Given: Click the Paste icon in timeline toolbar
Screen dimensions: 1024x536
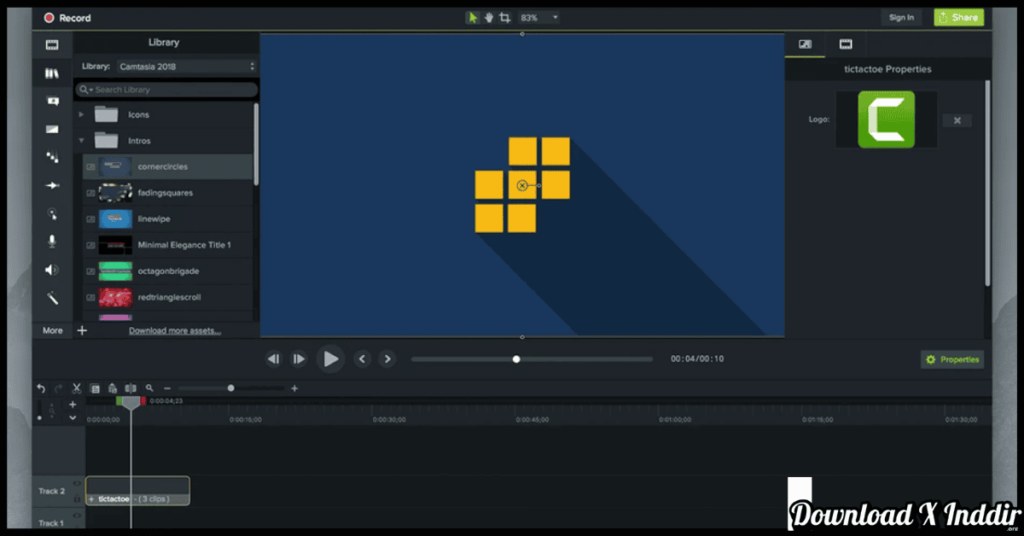Looking at the screenshot, I should tap(112, 388).
